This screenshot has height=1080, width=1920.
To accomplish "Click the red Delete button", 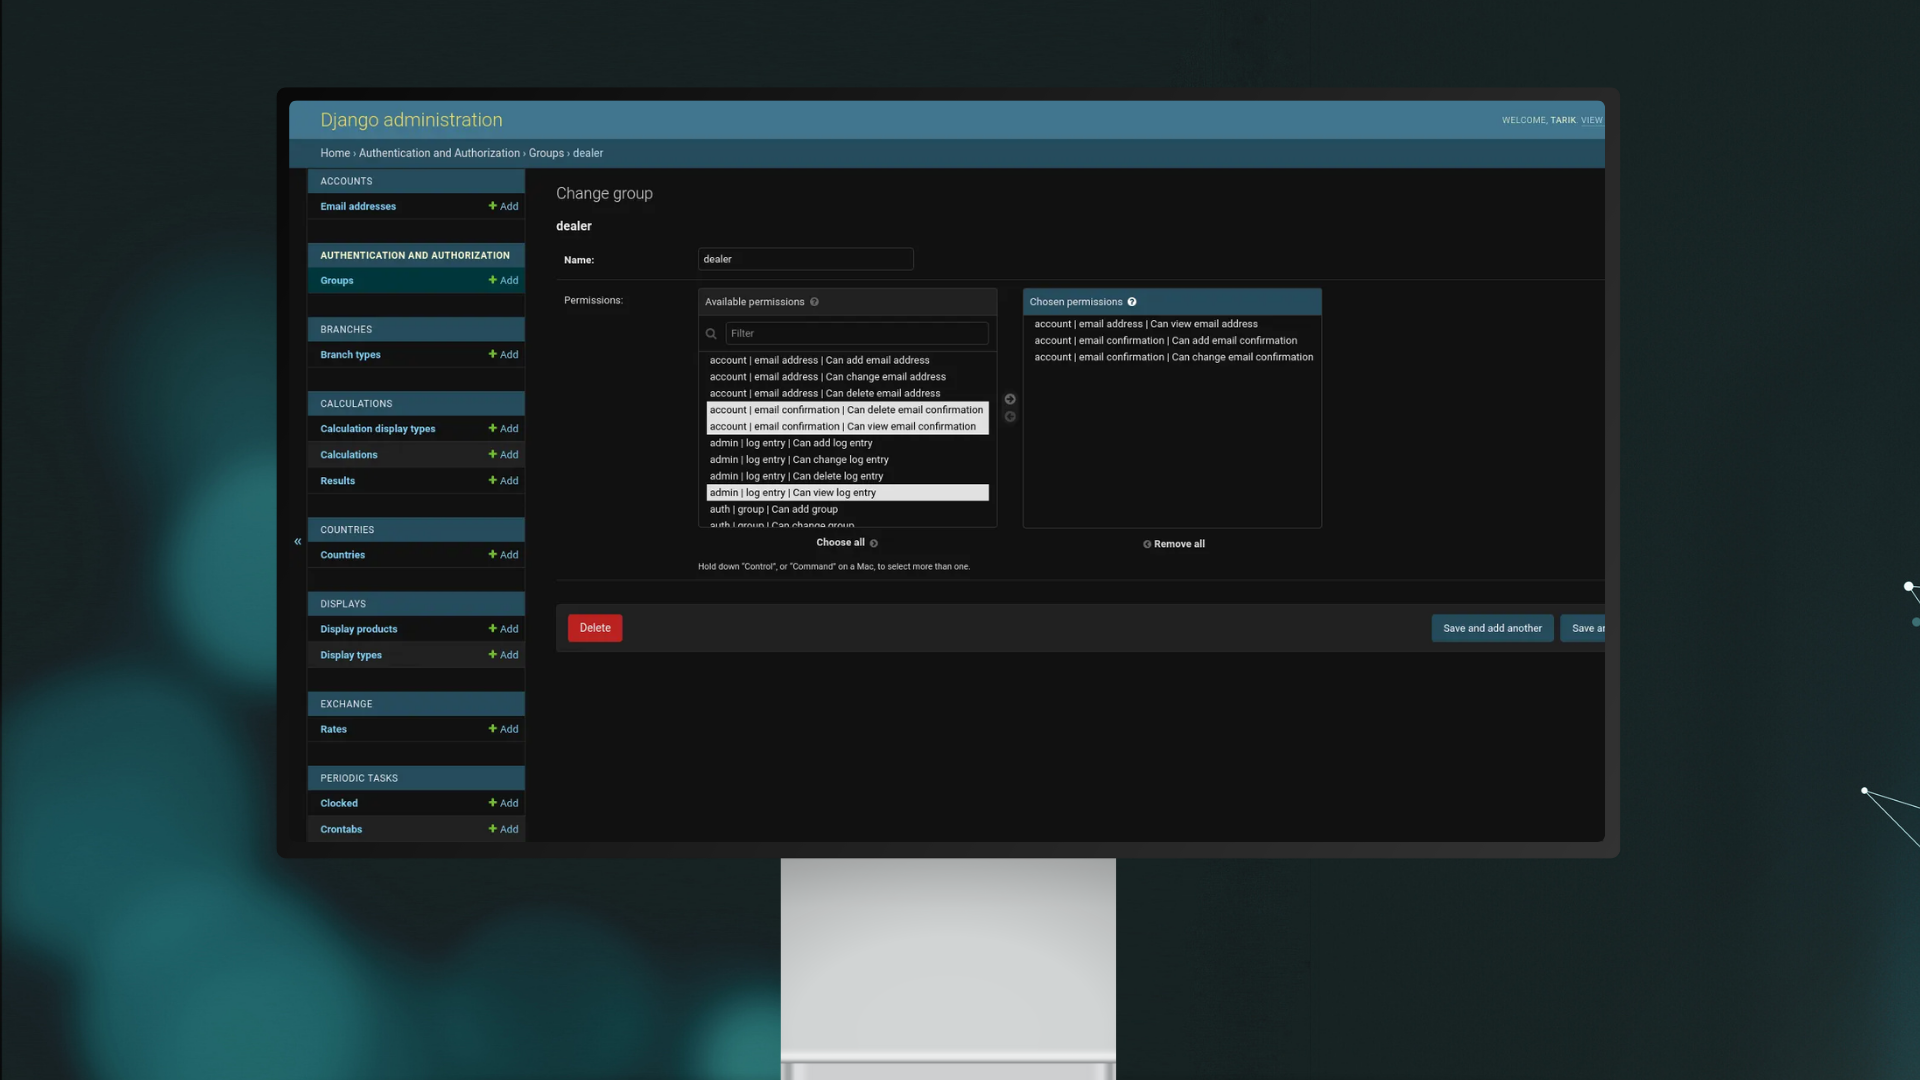I will coord(595,628).
